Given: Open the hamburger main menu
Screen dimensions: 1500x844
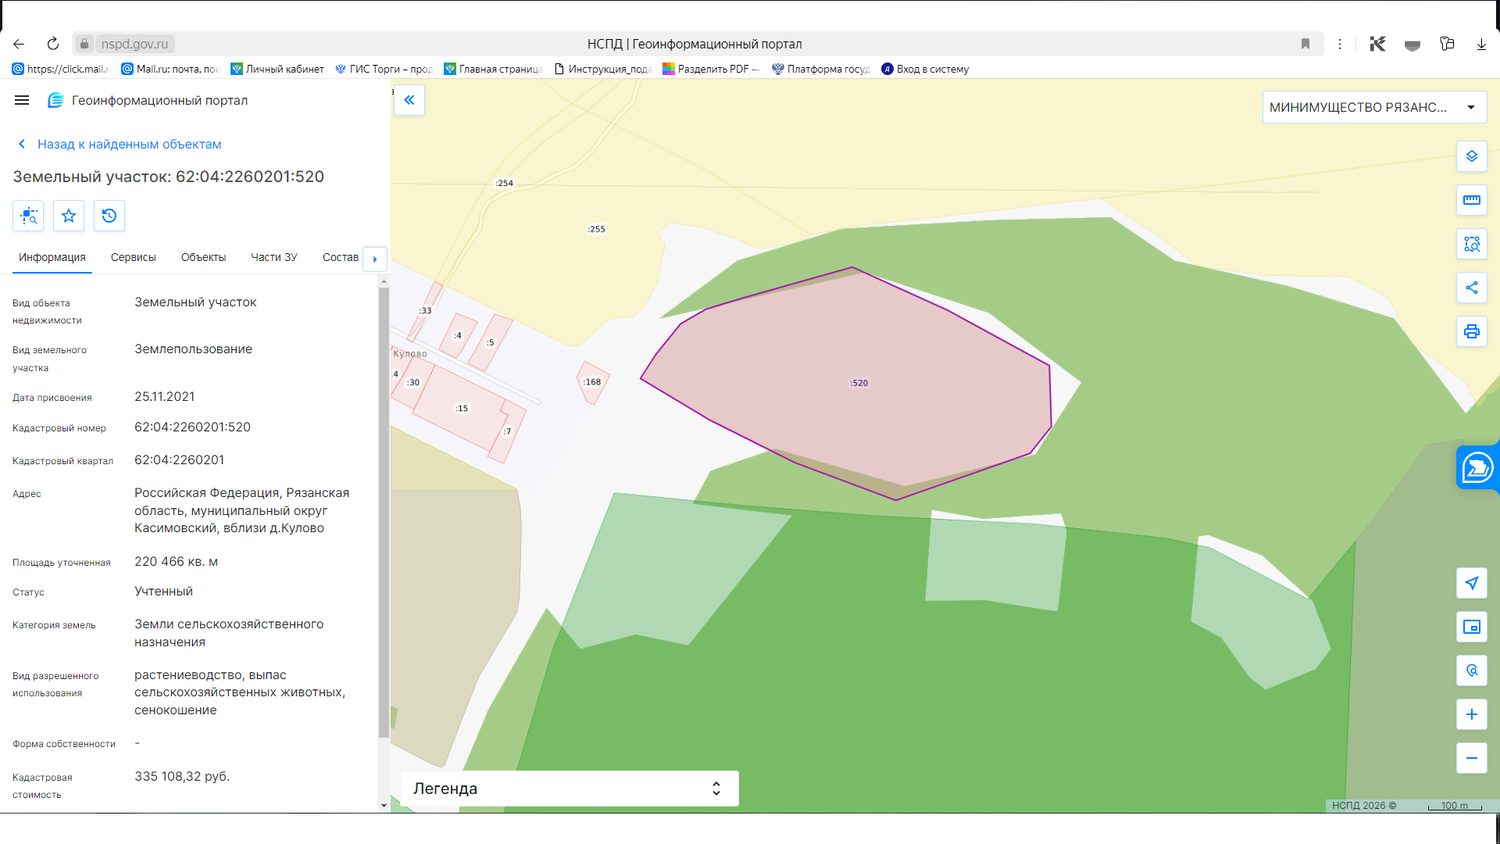Looking at the screenshot, I should click(22, 100).
